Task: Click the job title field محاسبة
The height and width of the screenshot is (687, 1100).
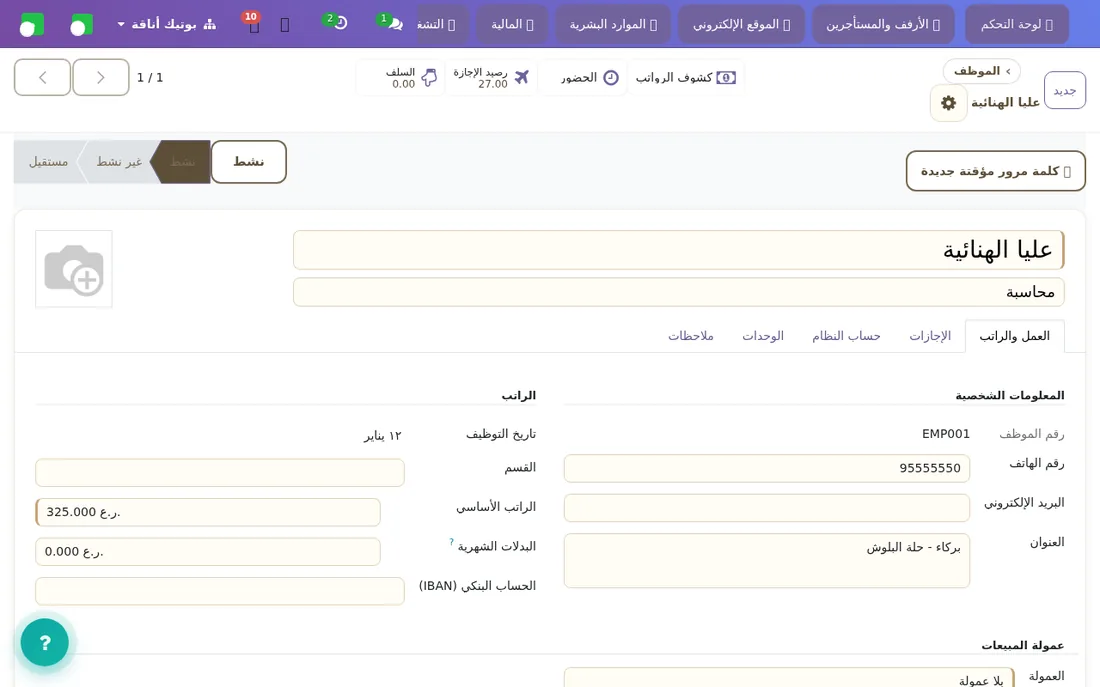Action: click(678, 292)
